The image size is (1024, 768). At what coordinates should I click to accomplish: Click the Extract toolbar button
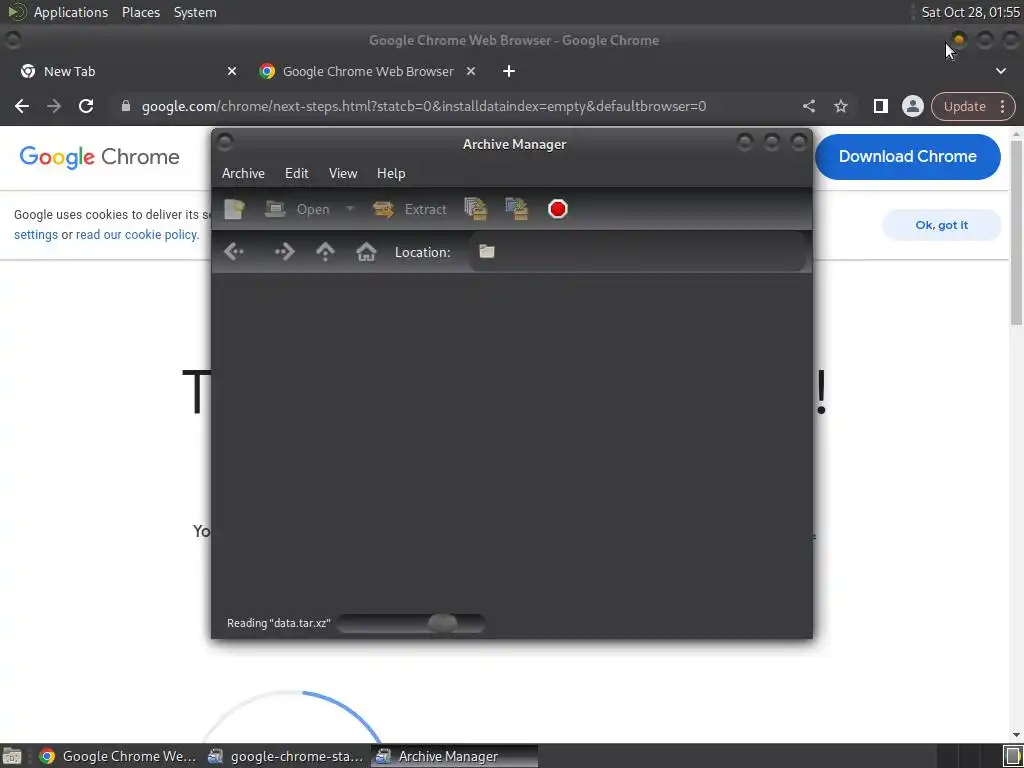click(x=410, y=209)
